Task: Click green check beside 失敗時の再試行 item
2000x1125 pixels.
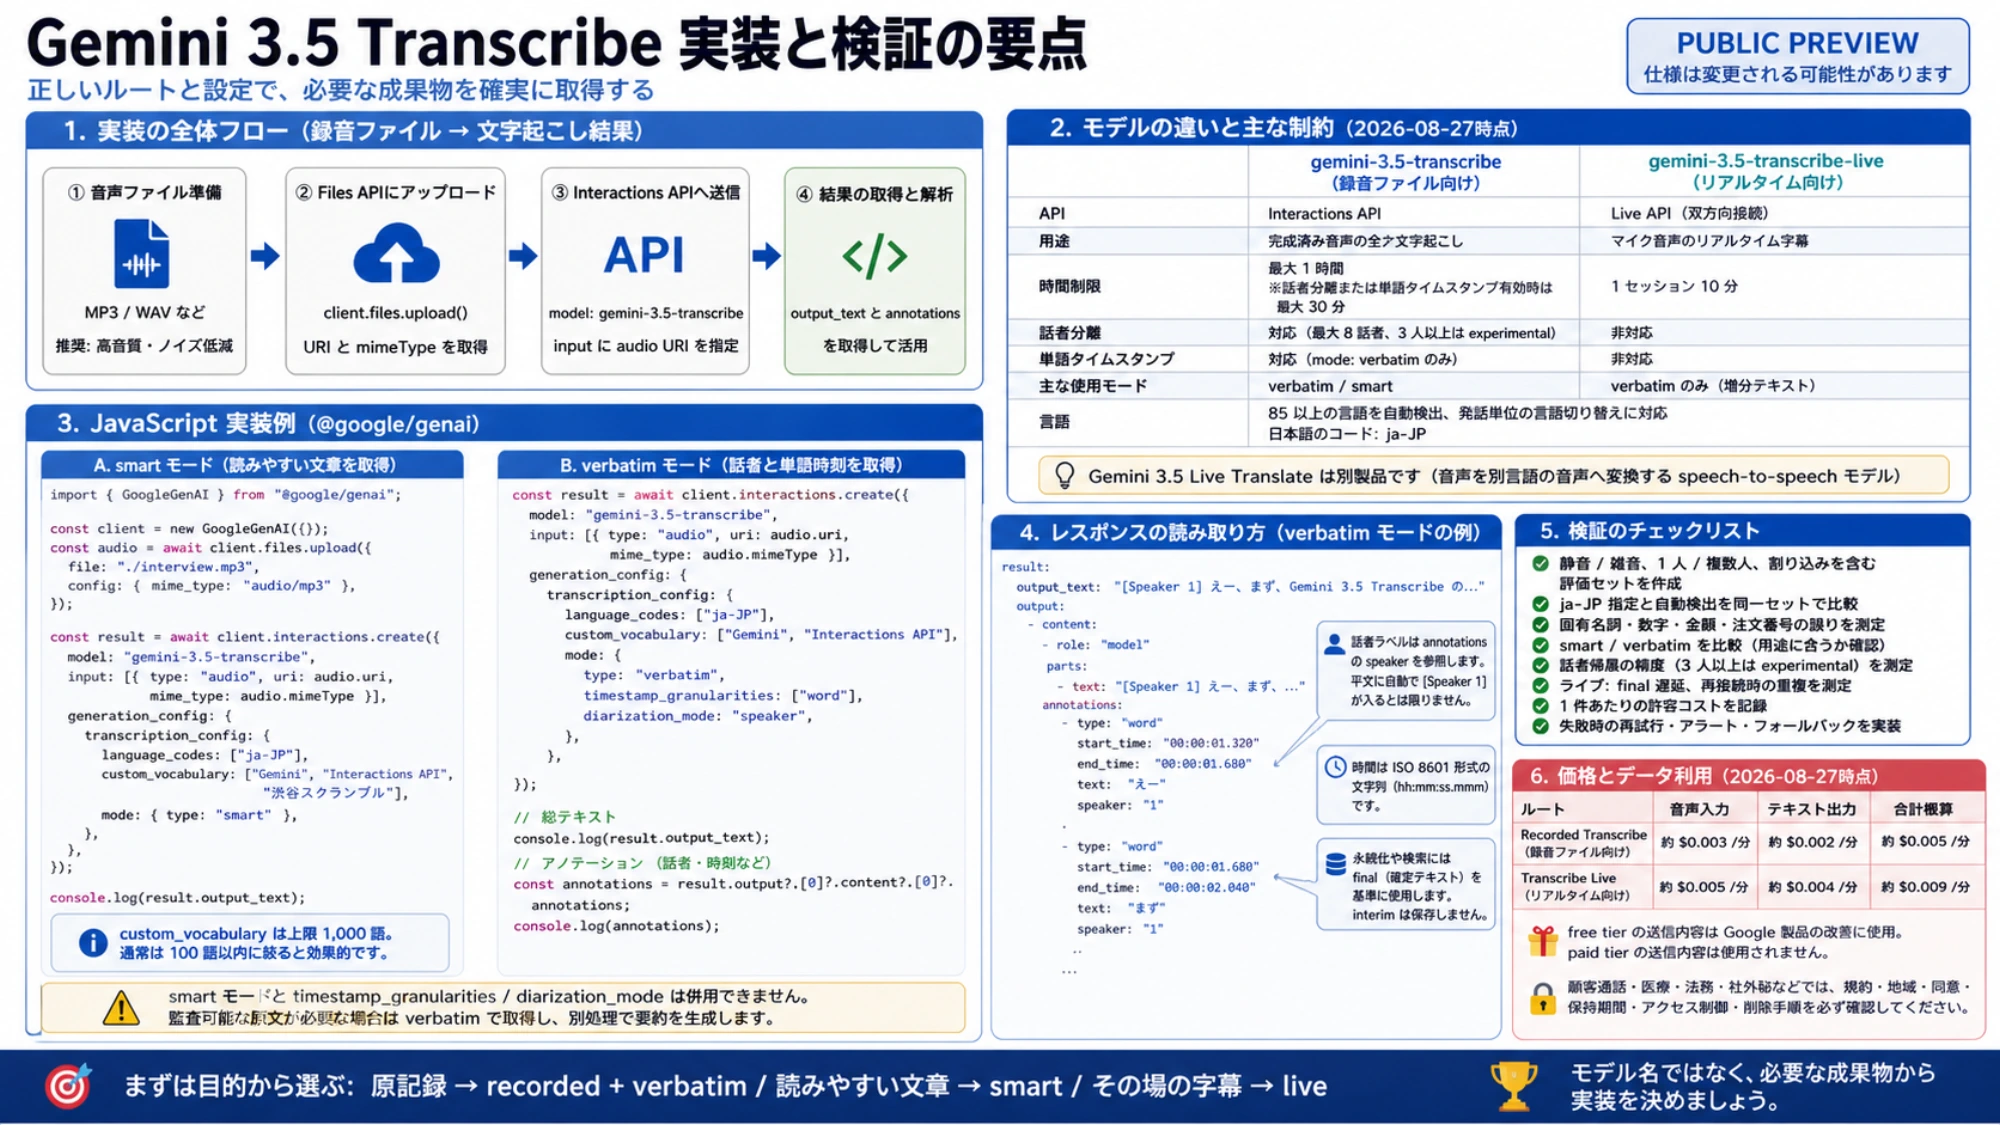Action: (x=1541, y=726)
